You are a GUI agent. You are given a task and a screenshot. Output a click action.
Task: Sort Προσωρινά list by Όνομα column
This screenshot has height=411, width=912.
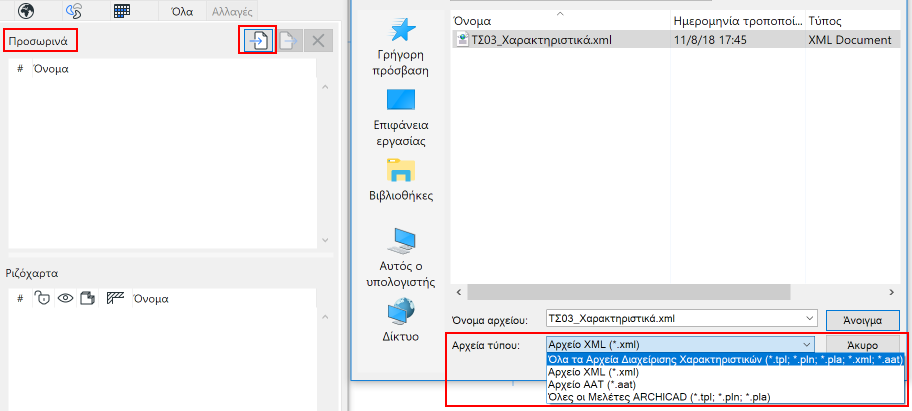[51, 69]
